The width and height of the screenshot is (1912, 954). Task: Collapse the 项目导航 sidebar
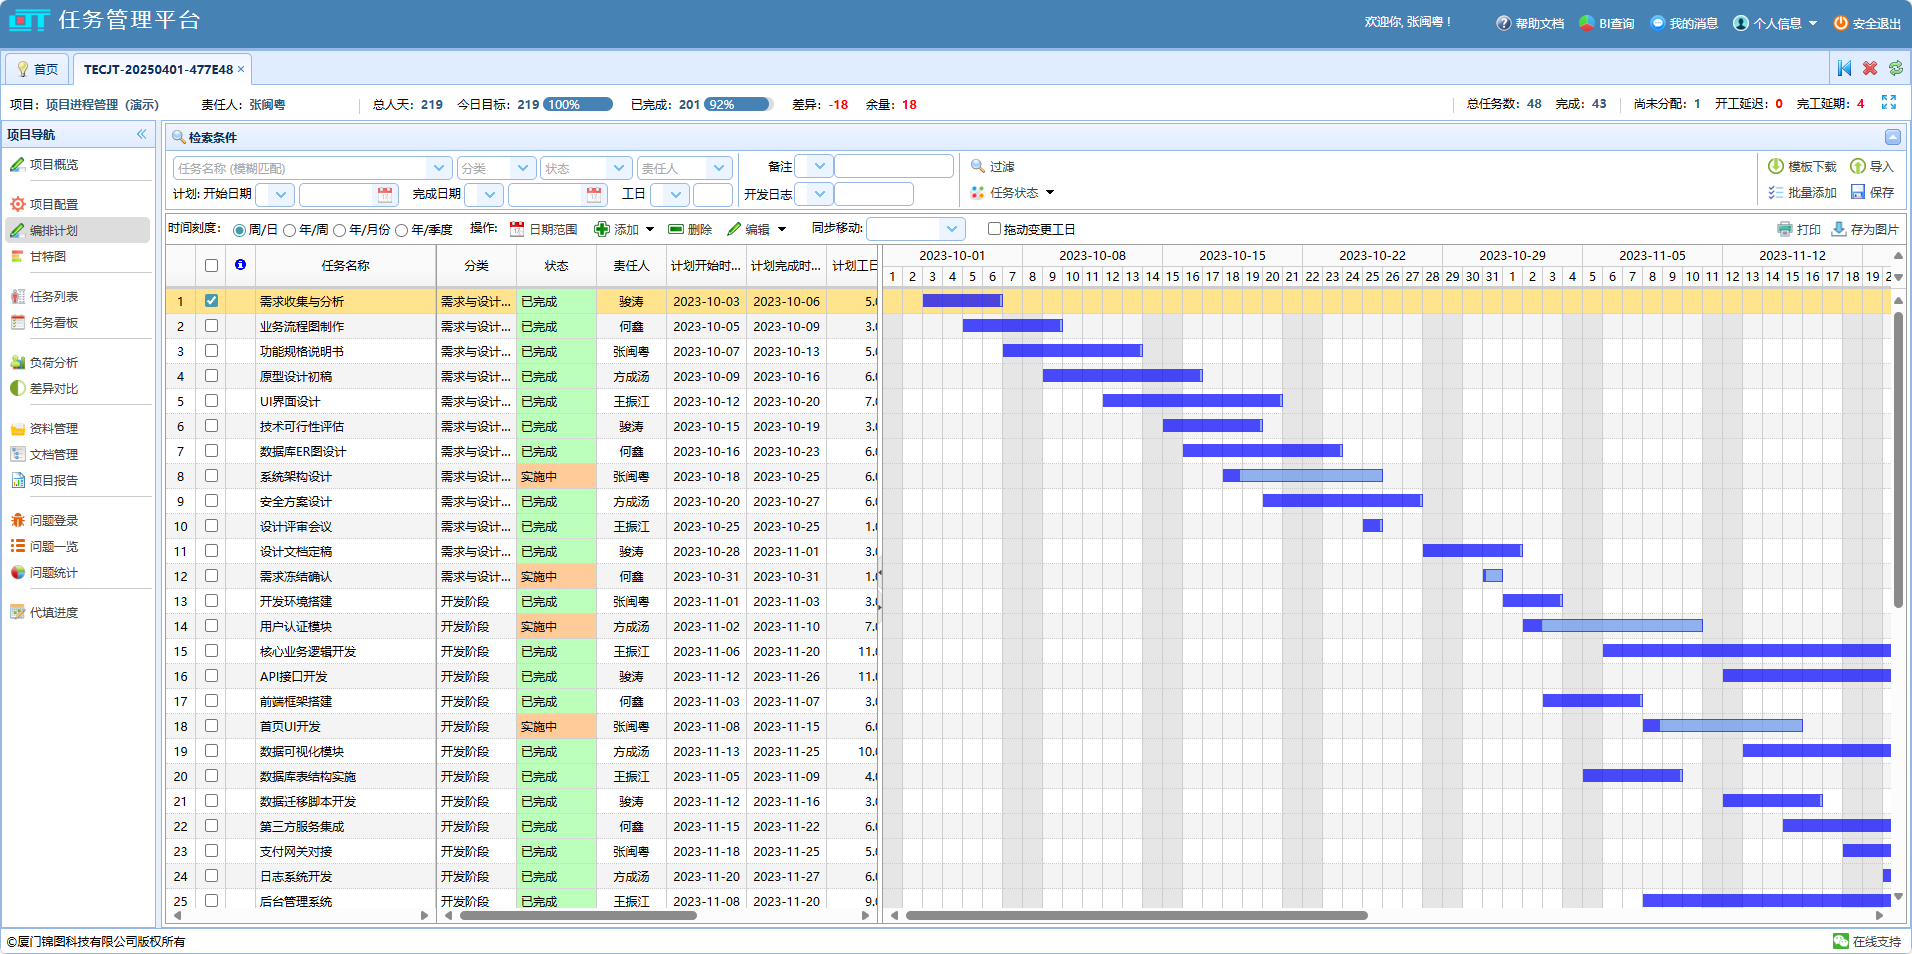pos(142,134)
